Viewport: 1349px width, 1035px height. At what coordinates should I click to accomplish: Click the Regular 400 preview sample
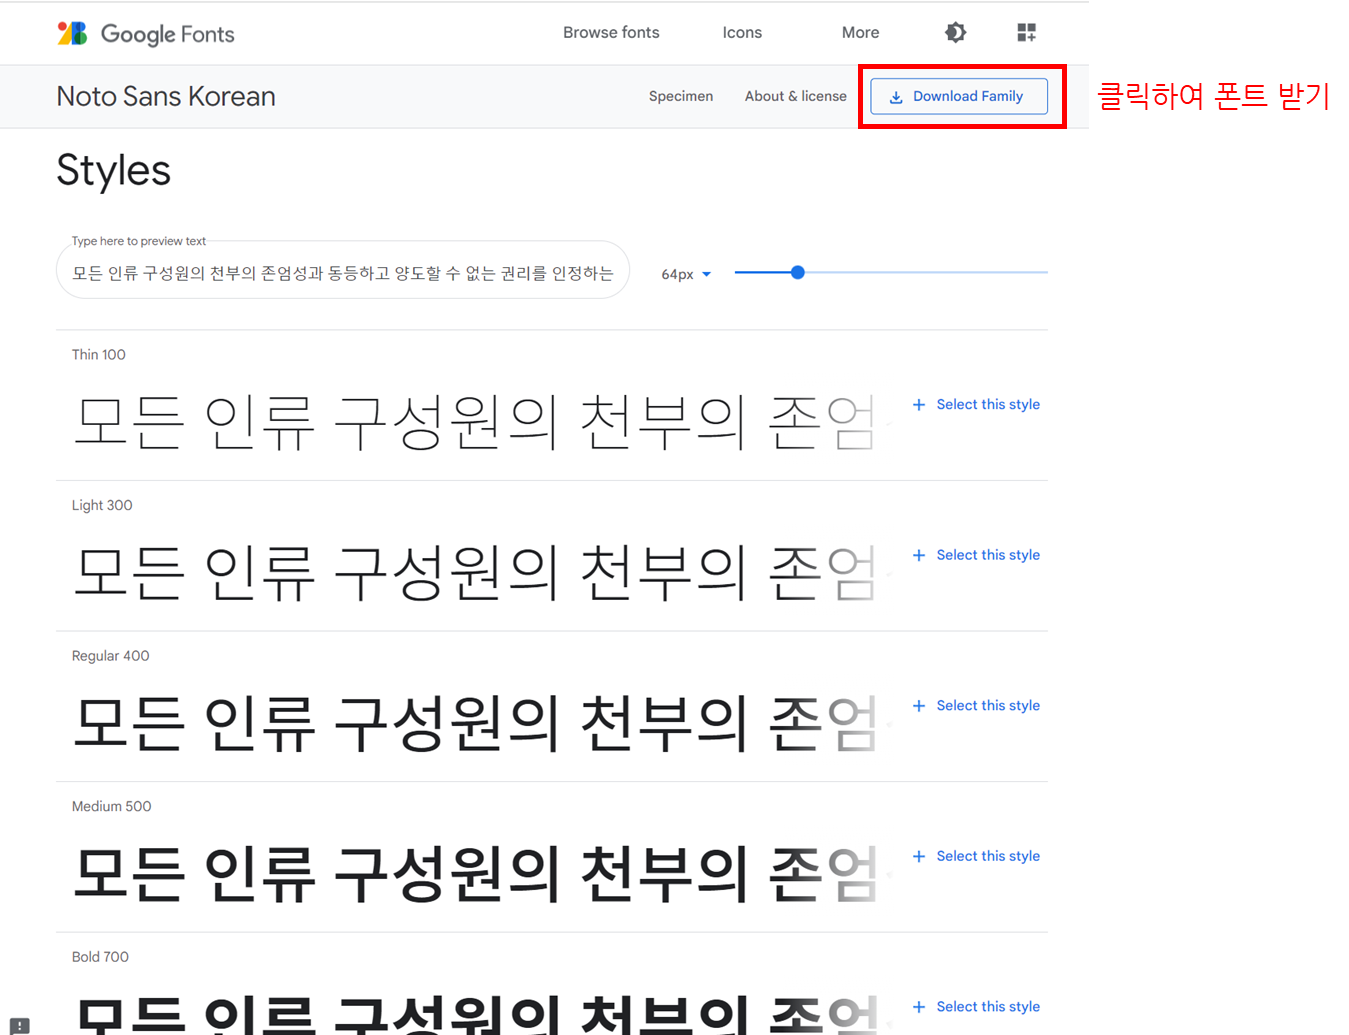coord(476,723)
